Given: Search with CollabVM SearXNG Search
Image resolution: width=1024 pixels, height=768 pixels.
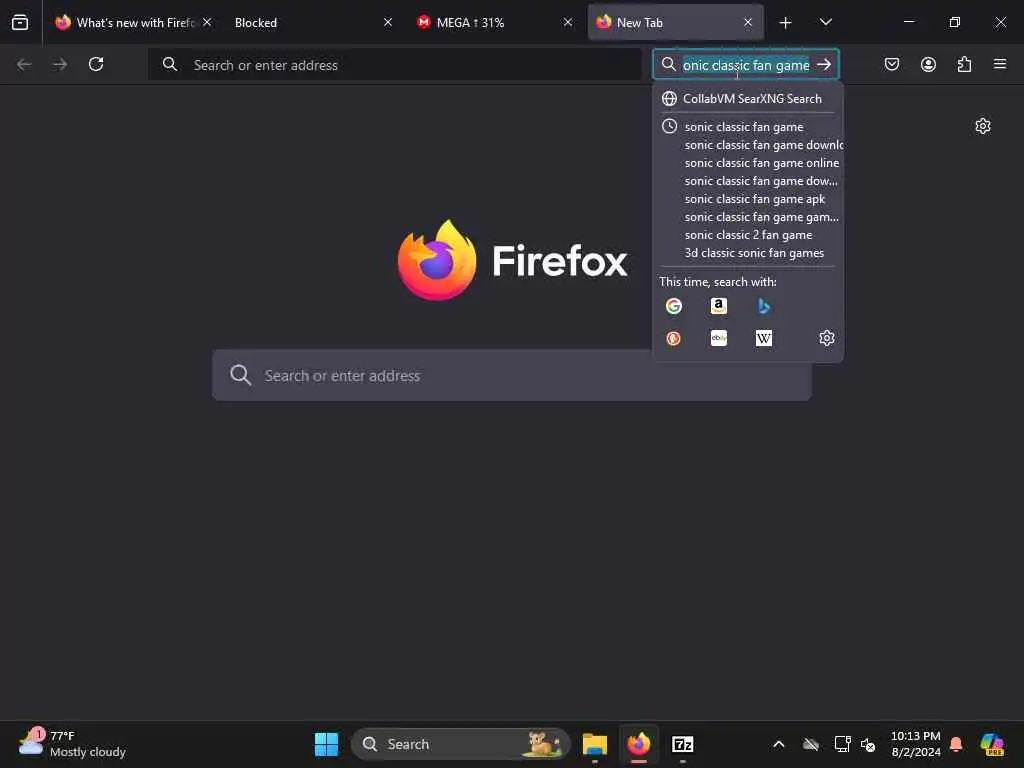Looking at the screenshot, I should (748, 99).
